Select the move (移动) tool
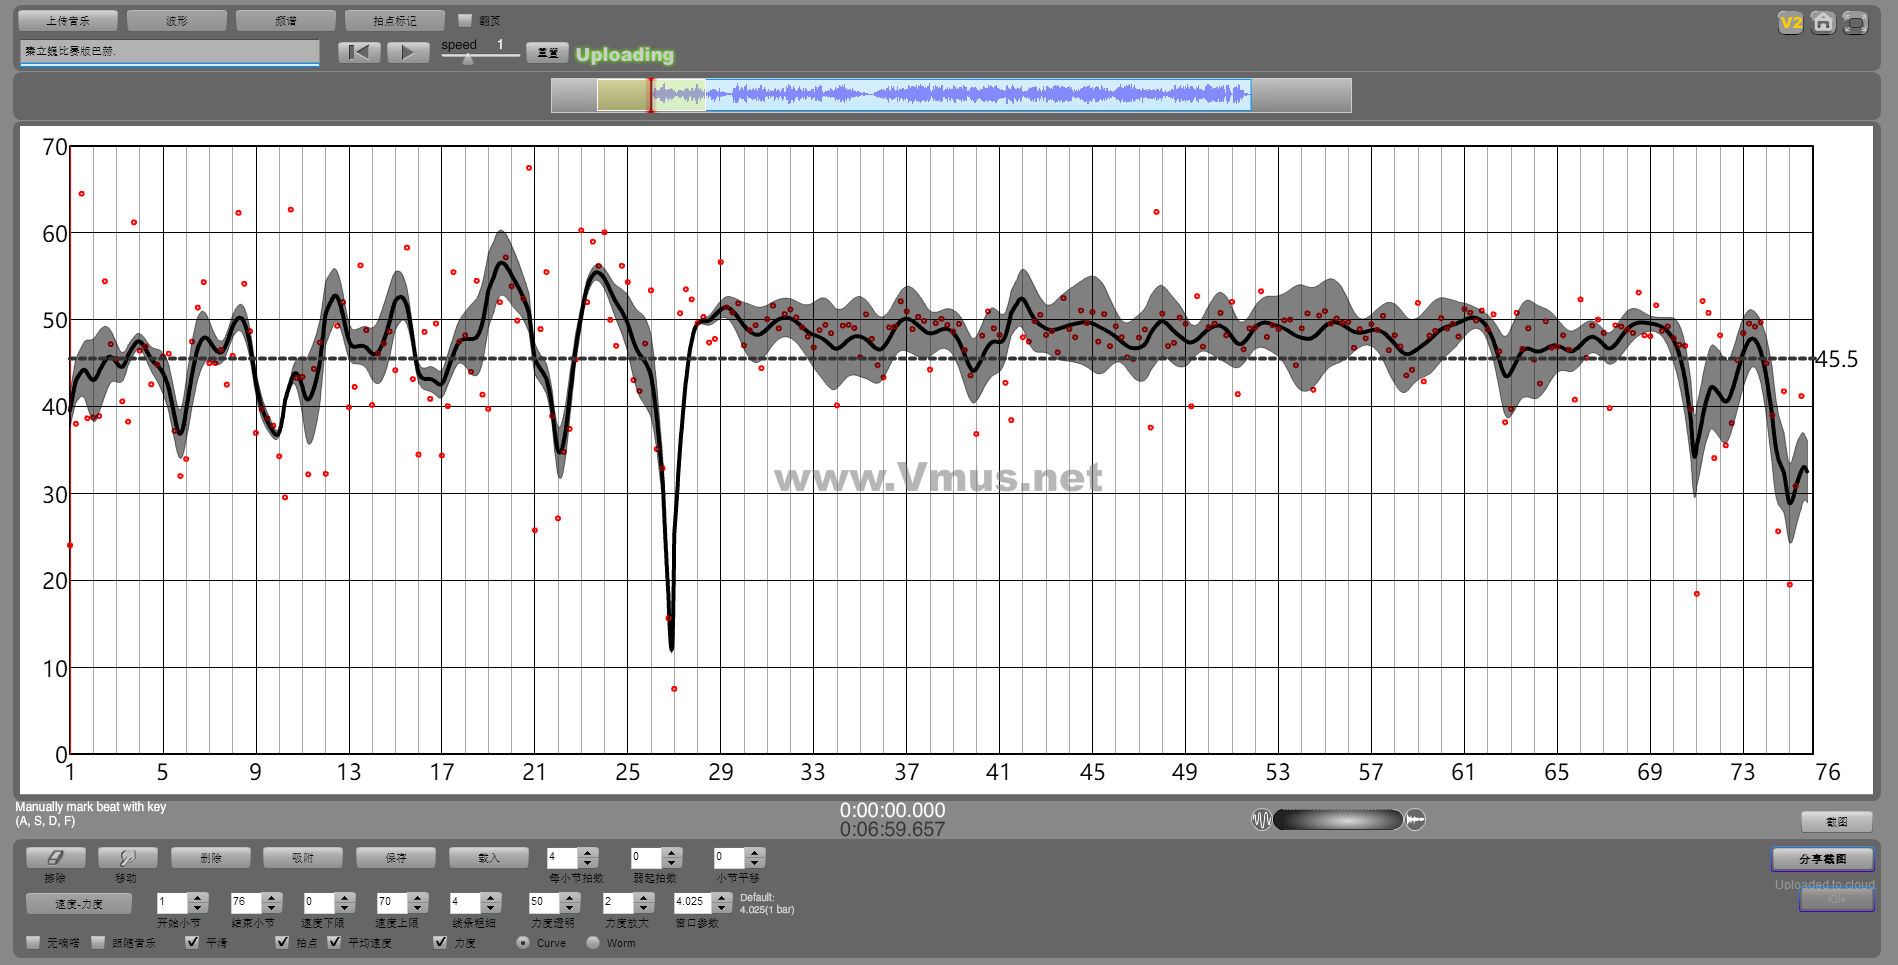Screen dimensions: 1898x965 (127, 858)
